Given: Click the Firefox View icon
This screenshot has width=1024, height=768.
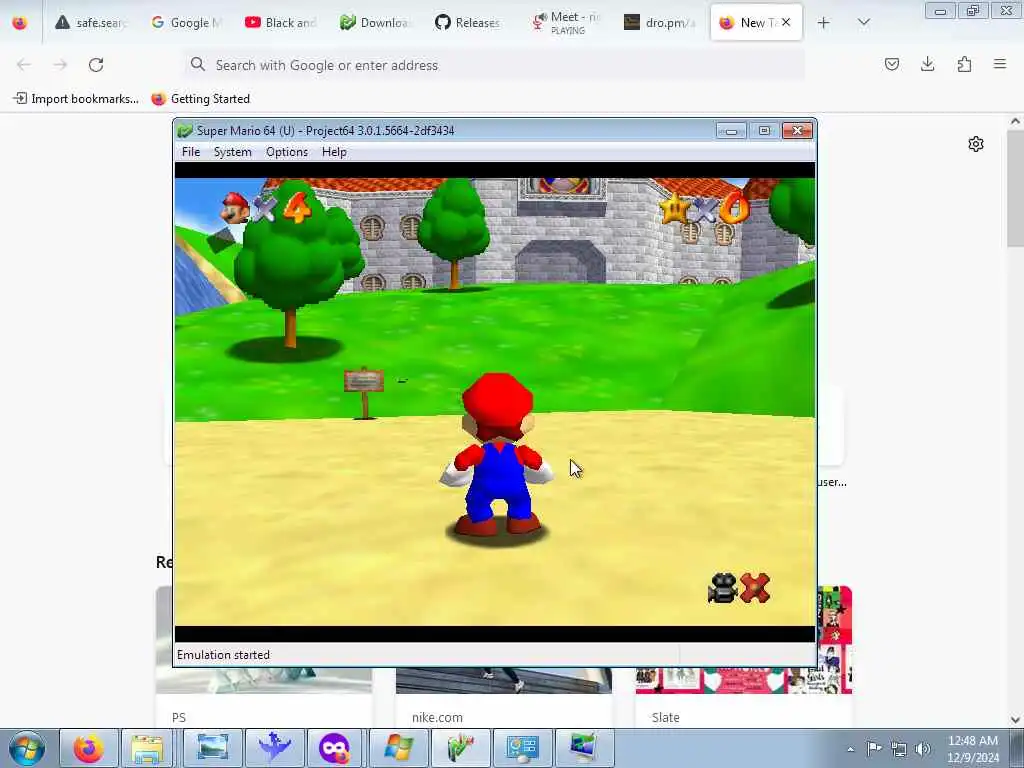Looking at the screenshot, I should click(20, 23).
